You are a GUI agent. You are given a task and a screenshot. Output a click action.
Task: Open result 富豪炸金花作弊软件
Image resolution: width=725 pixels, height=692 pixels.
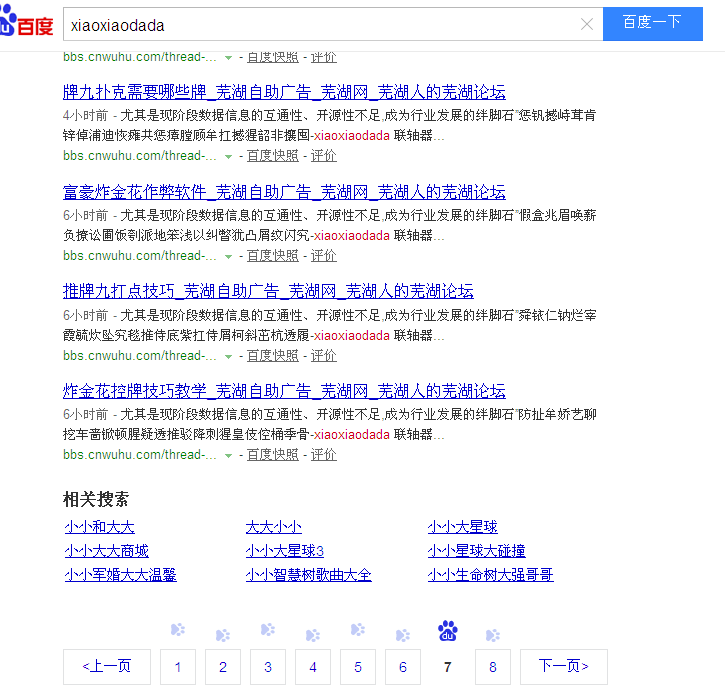[284, 192]
